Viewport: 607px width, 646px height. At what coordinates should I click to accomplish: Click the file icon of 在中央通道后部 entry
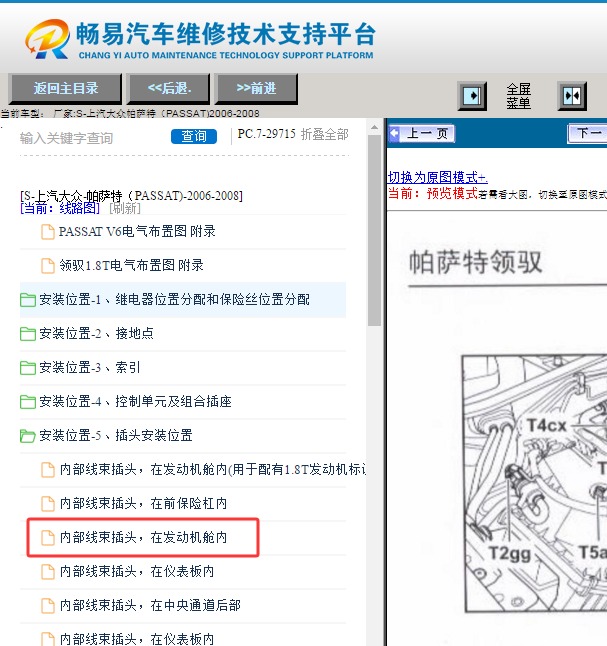tap(47, 606)
